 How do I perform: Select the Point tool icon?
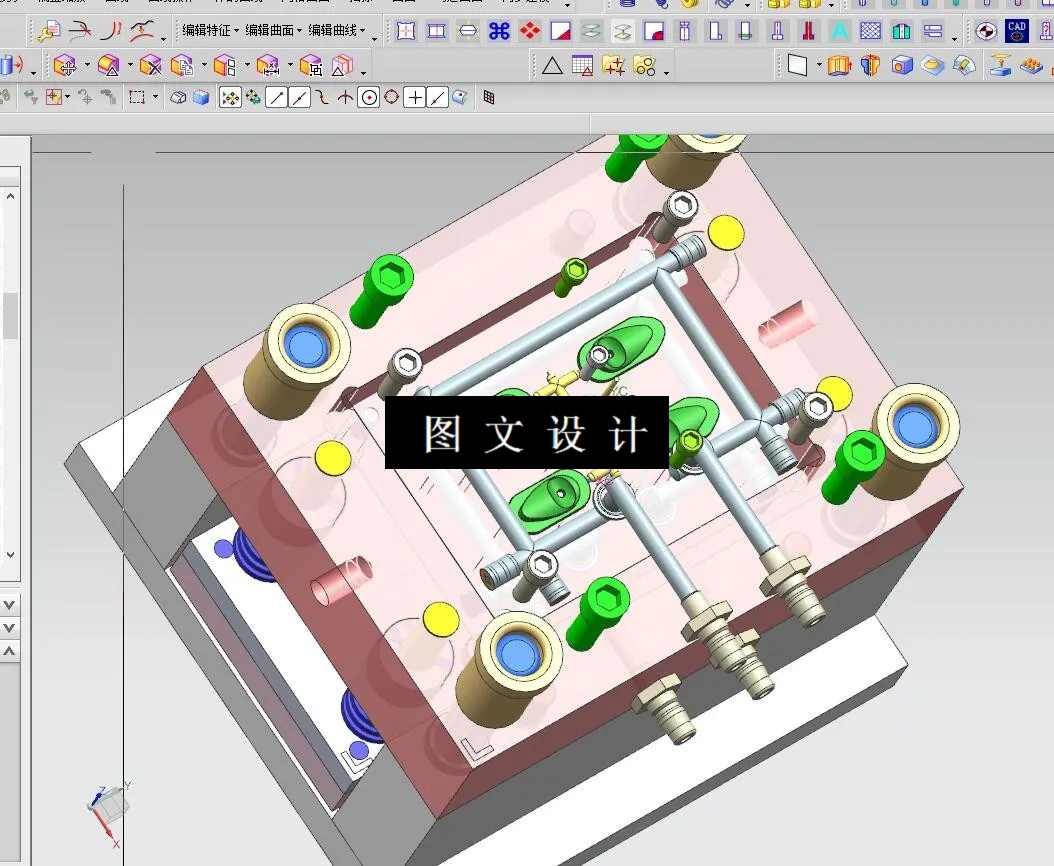pyautogui.click(x=415, y=97)
